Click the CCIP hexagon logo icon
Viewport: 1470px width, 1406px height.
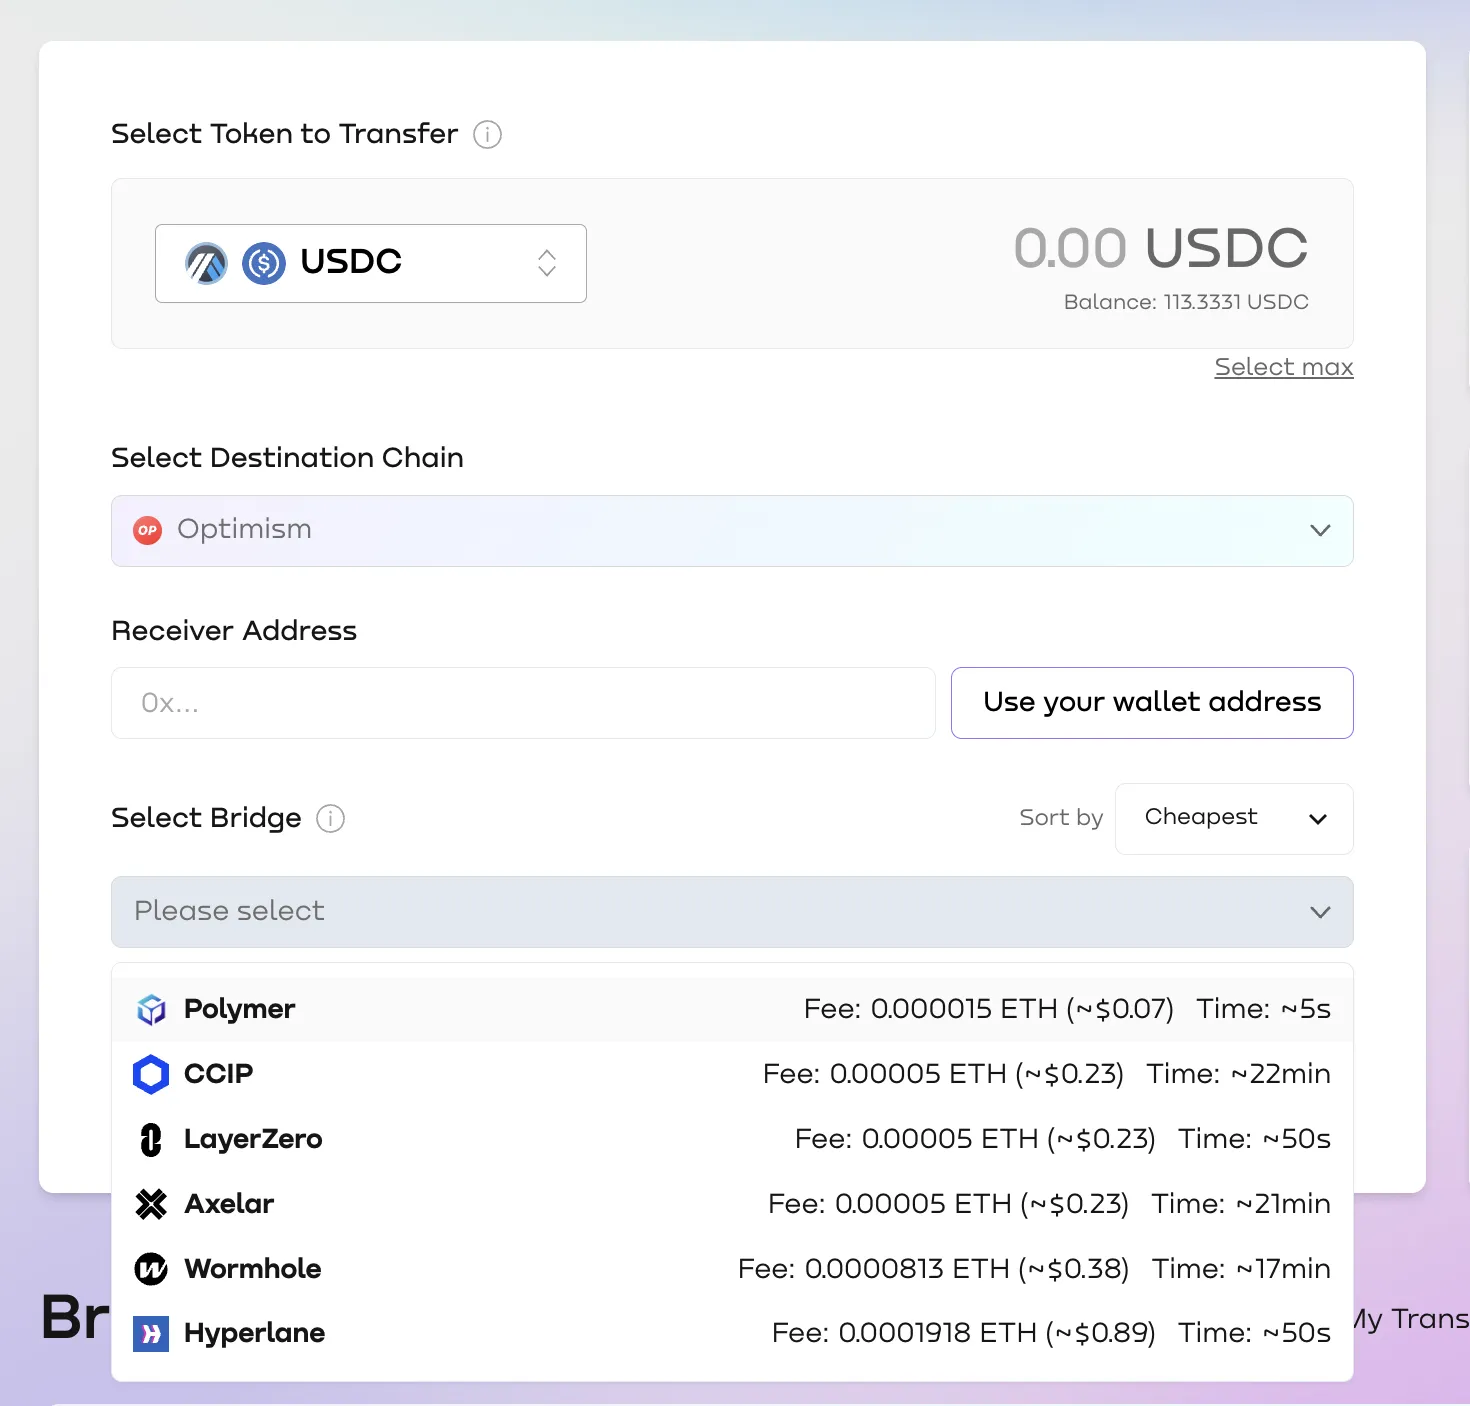click(151, 1075)
